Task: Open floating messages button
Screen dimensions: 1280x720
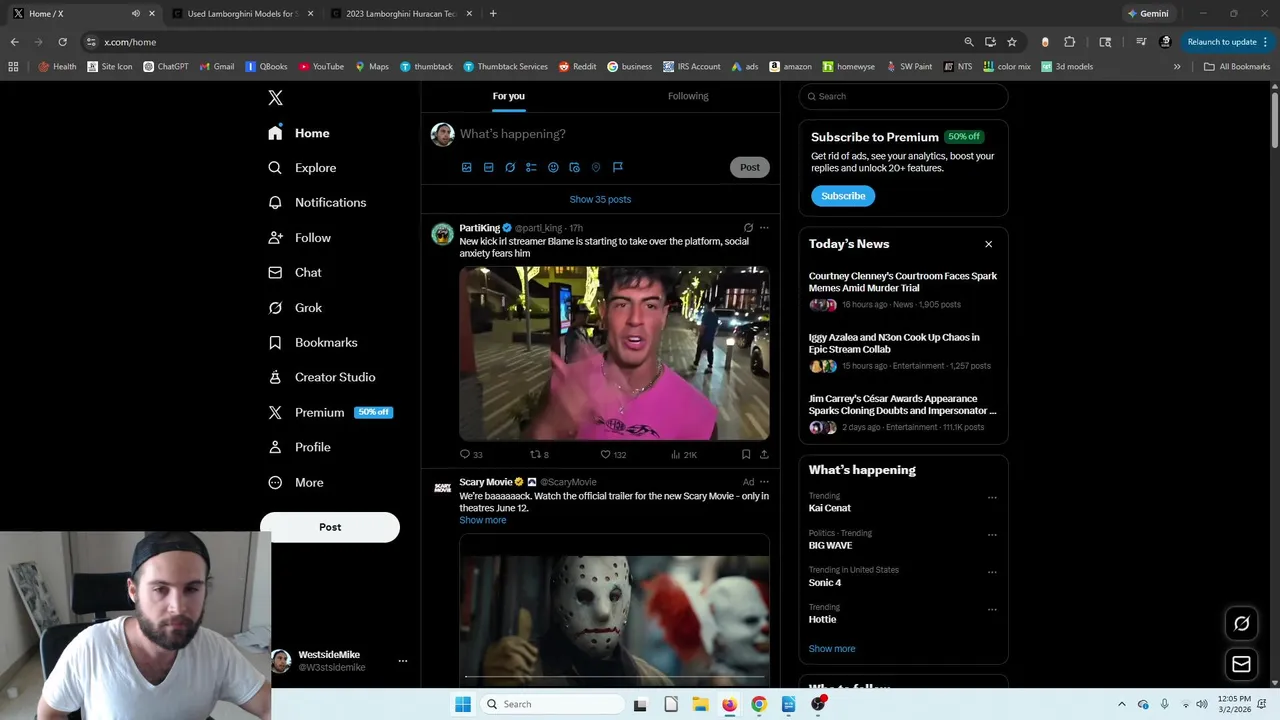Action: [1241, 664]
